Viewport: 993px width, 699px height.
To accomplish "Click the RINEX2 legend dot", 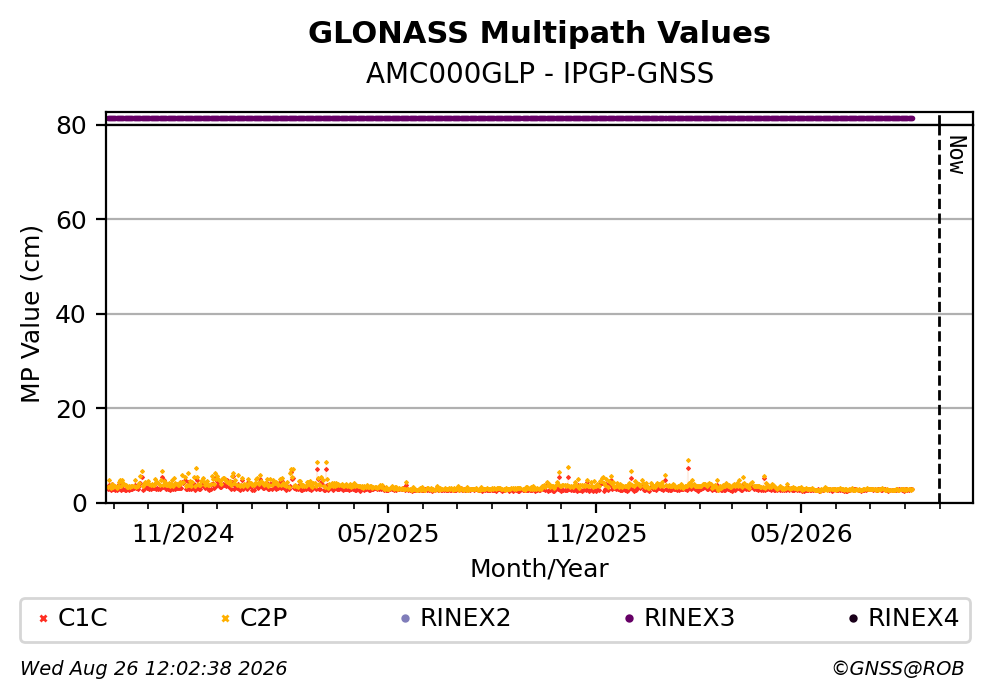I will (x=406, y=619).
